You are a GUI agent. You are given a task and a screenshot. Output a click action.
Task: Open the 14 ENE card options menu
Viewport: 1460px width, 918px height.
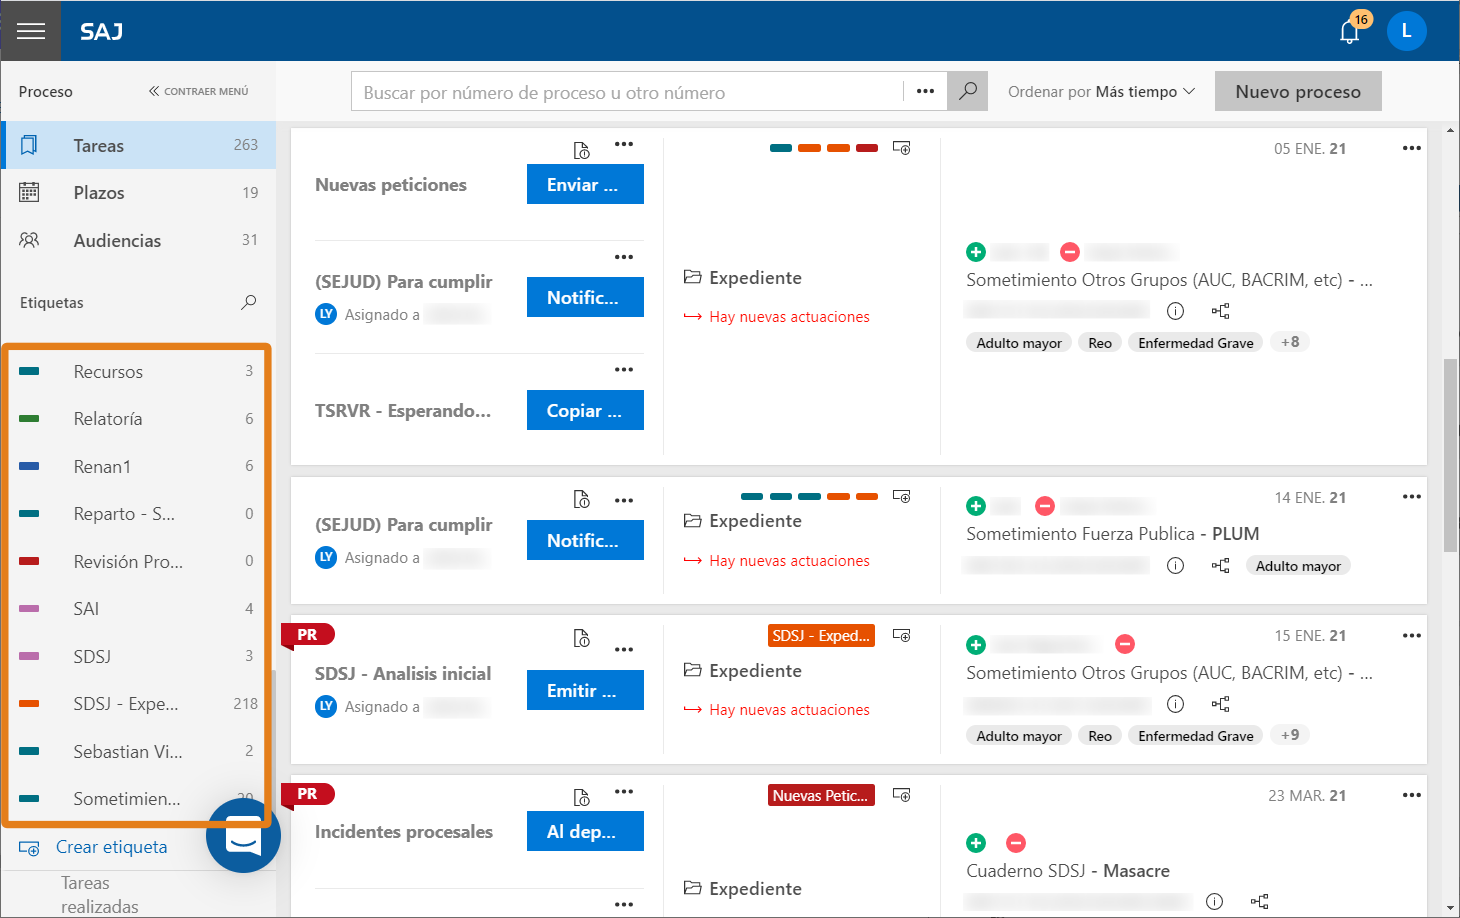point(1411,497)
